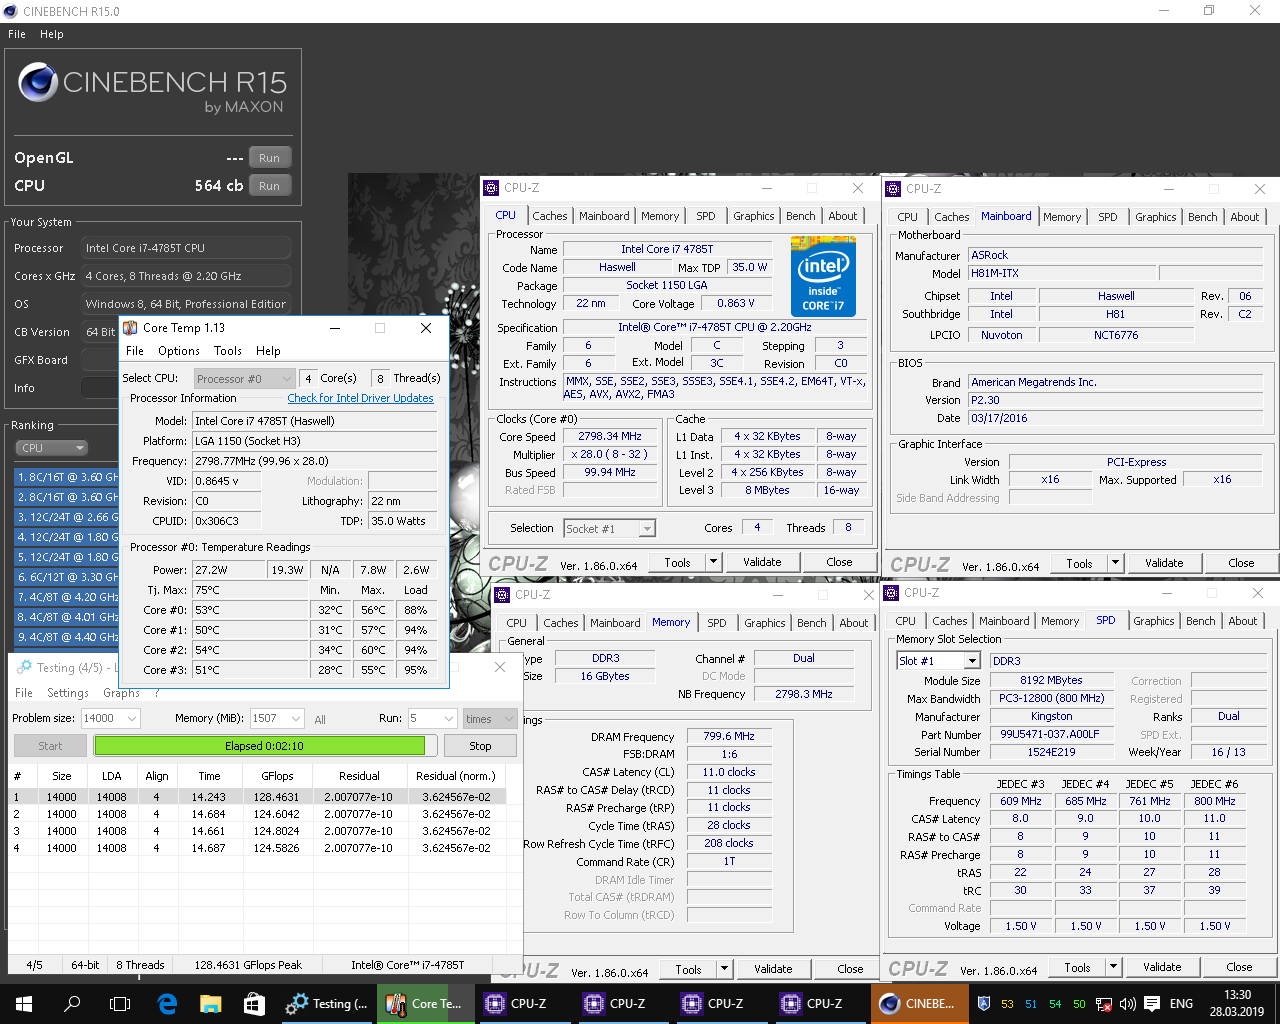Click Validate in CPU-Z Mainboard window
This screenshot has height=1024, width=1280.
pos(1164,563)
